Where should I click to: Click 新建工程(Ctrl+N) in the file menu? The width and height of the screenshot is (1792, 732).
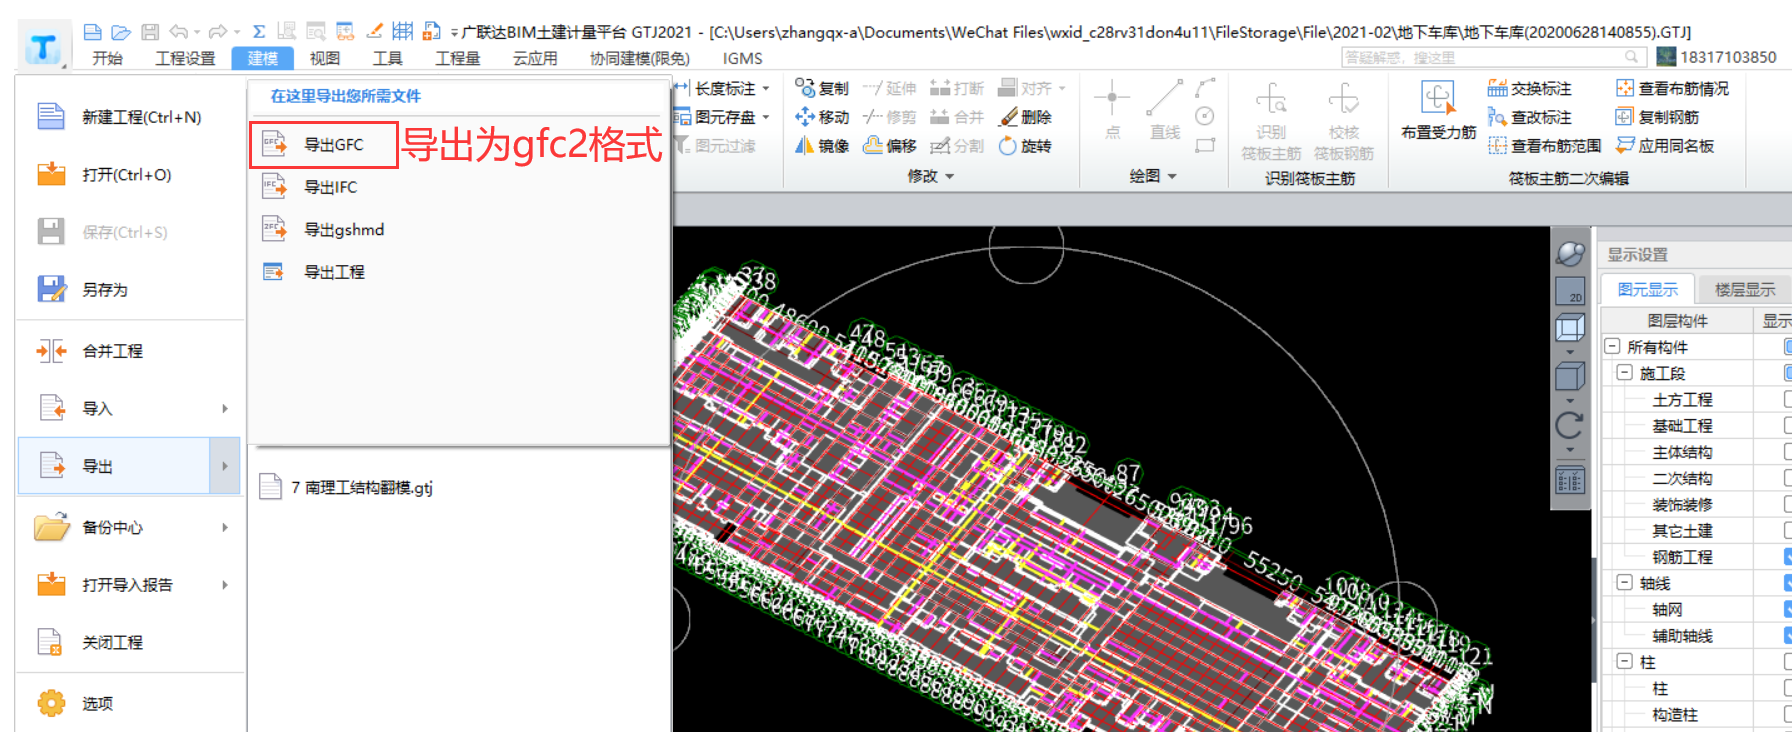pyautogui.click(x=130, y=117)
